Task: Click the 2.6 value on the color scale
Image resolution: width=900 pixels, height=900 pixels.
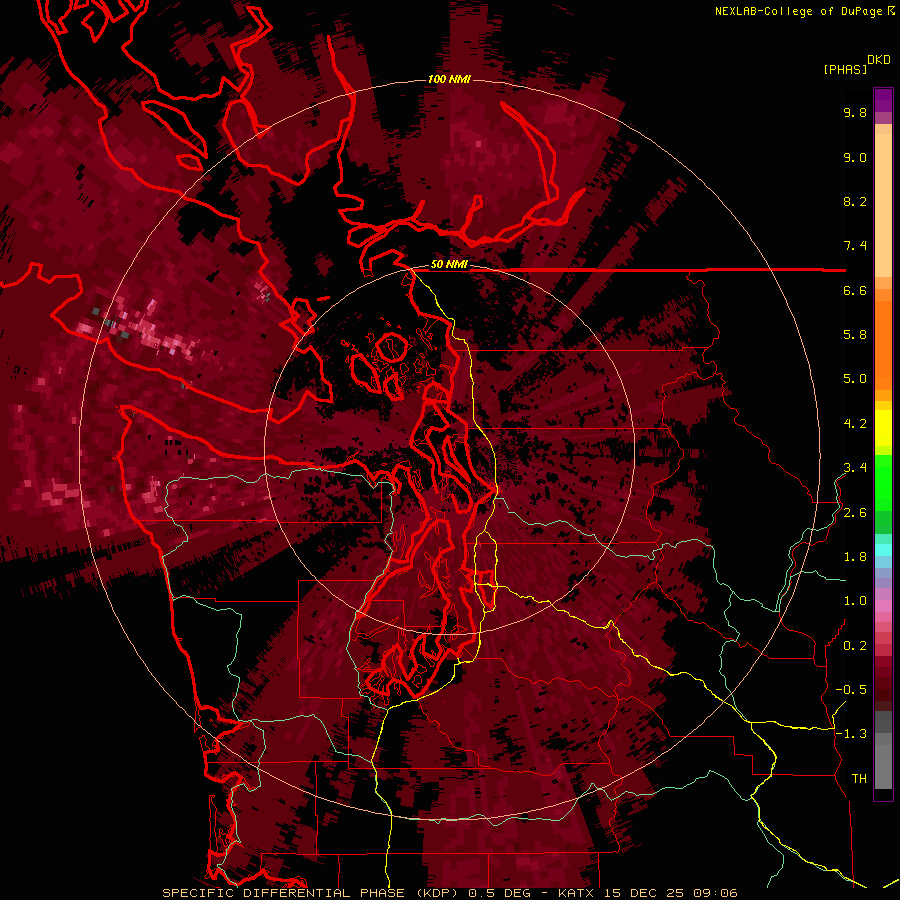Action: (855, 513)
